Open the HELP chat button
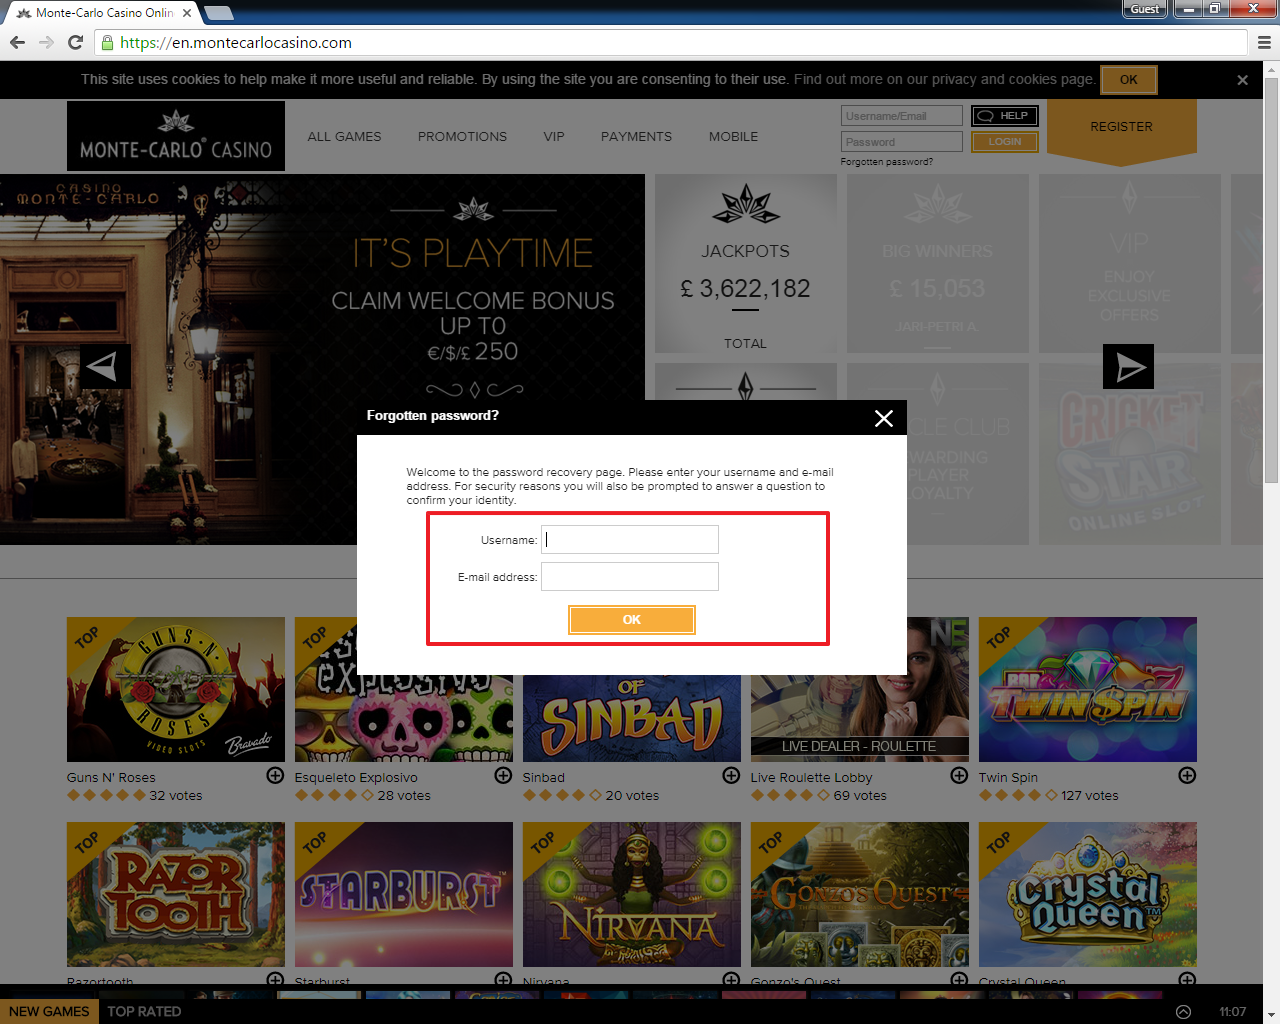The height and width of the screenshot is (1024, 1280). [x=1005, y=116]
